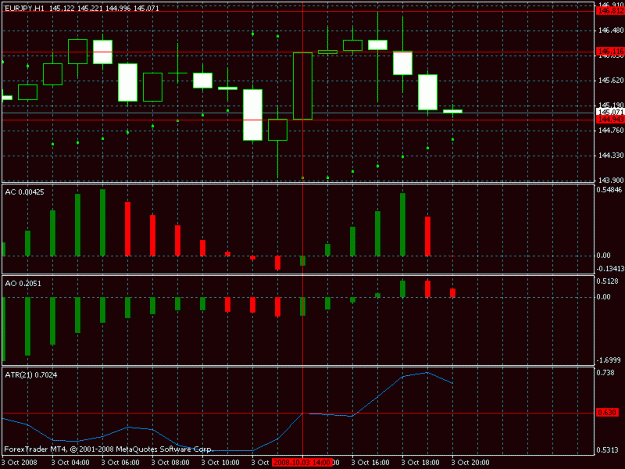
Task: Click the white 145.071 current price tag
Action: coord(610,112)
